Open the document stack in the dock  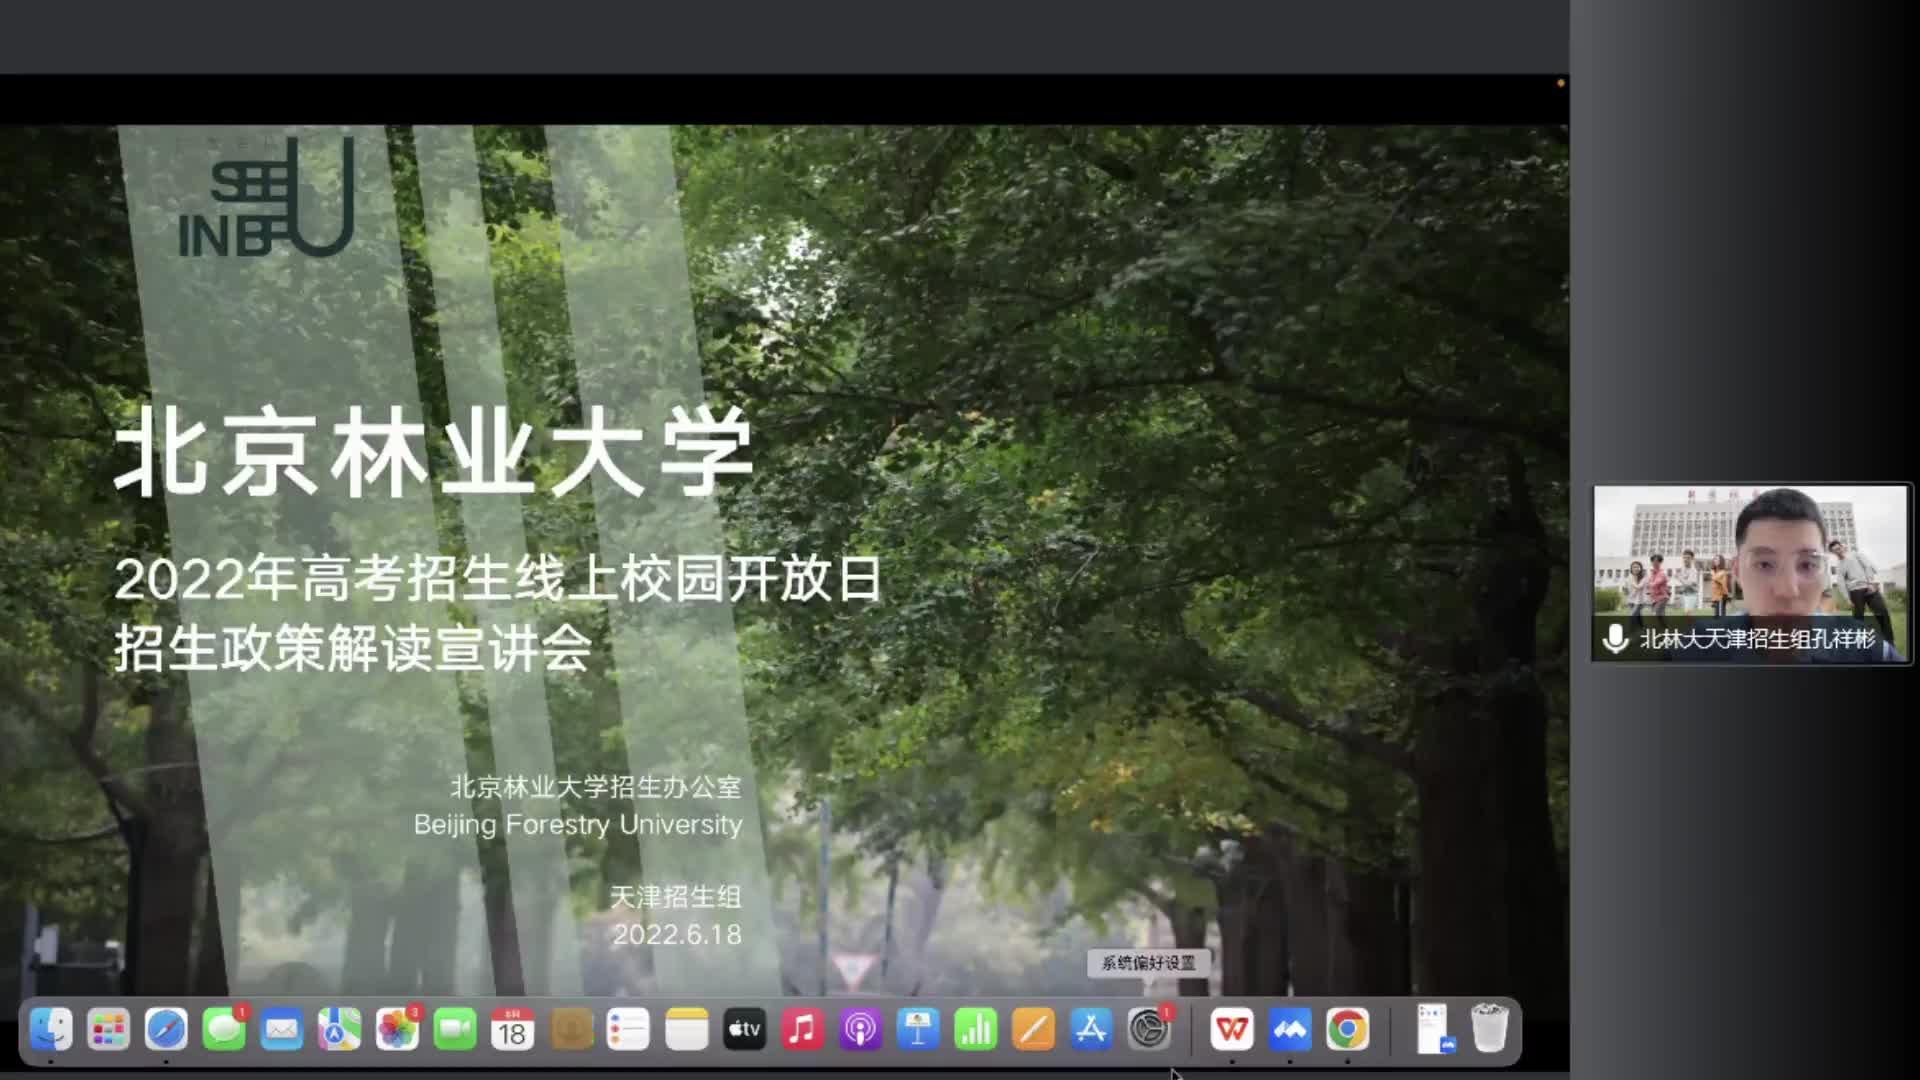pos(1433,1029)
